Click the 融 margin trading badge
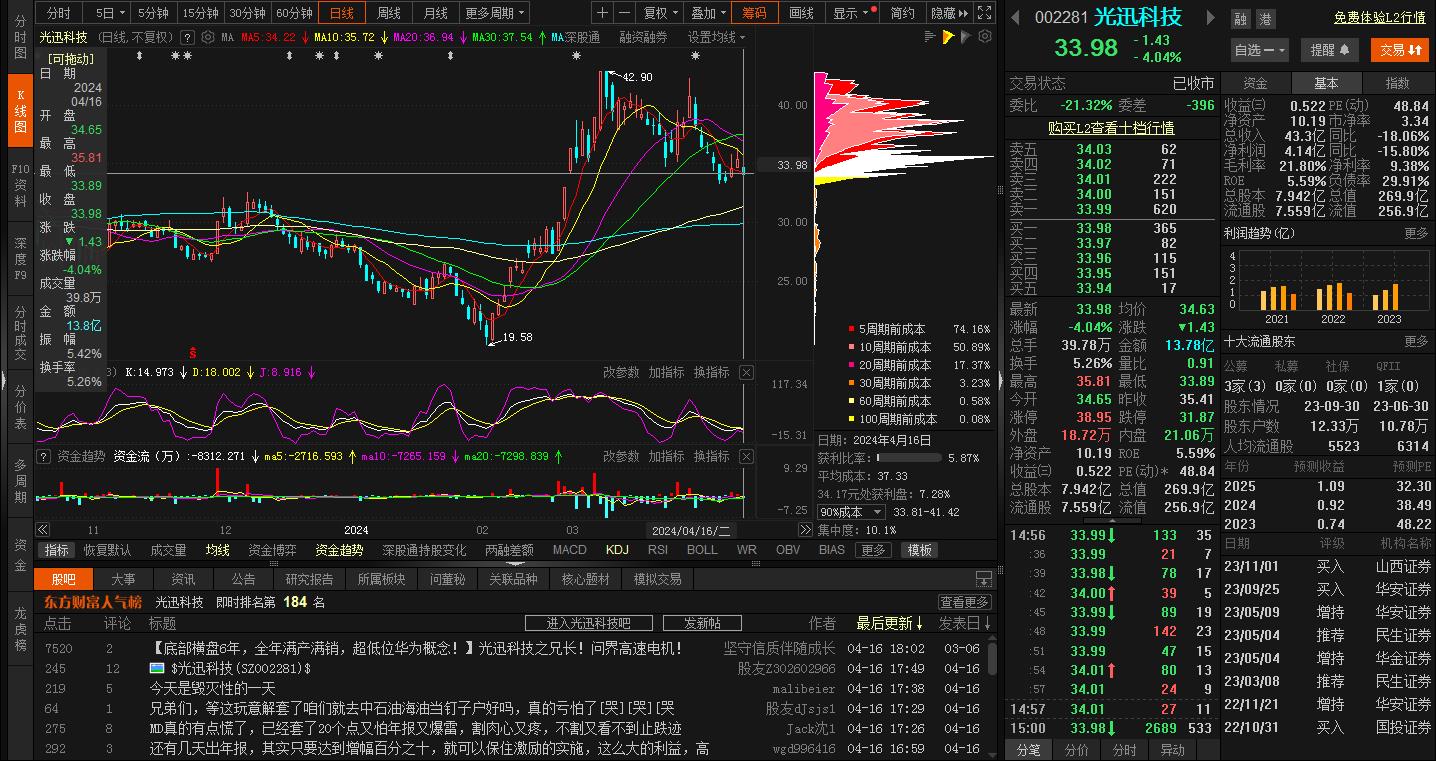This screenshot has width=1436, height=761. [1240, 18]
